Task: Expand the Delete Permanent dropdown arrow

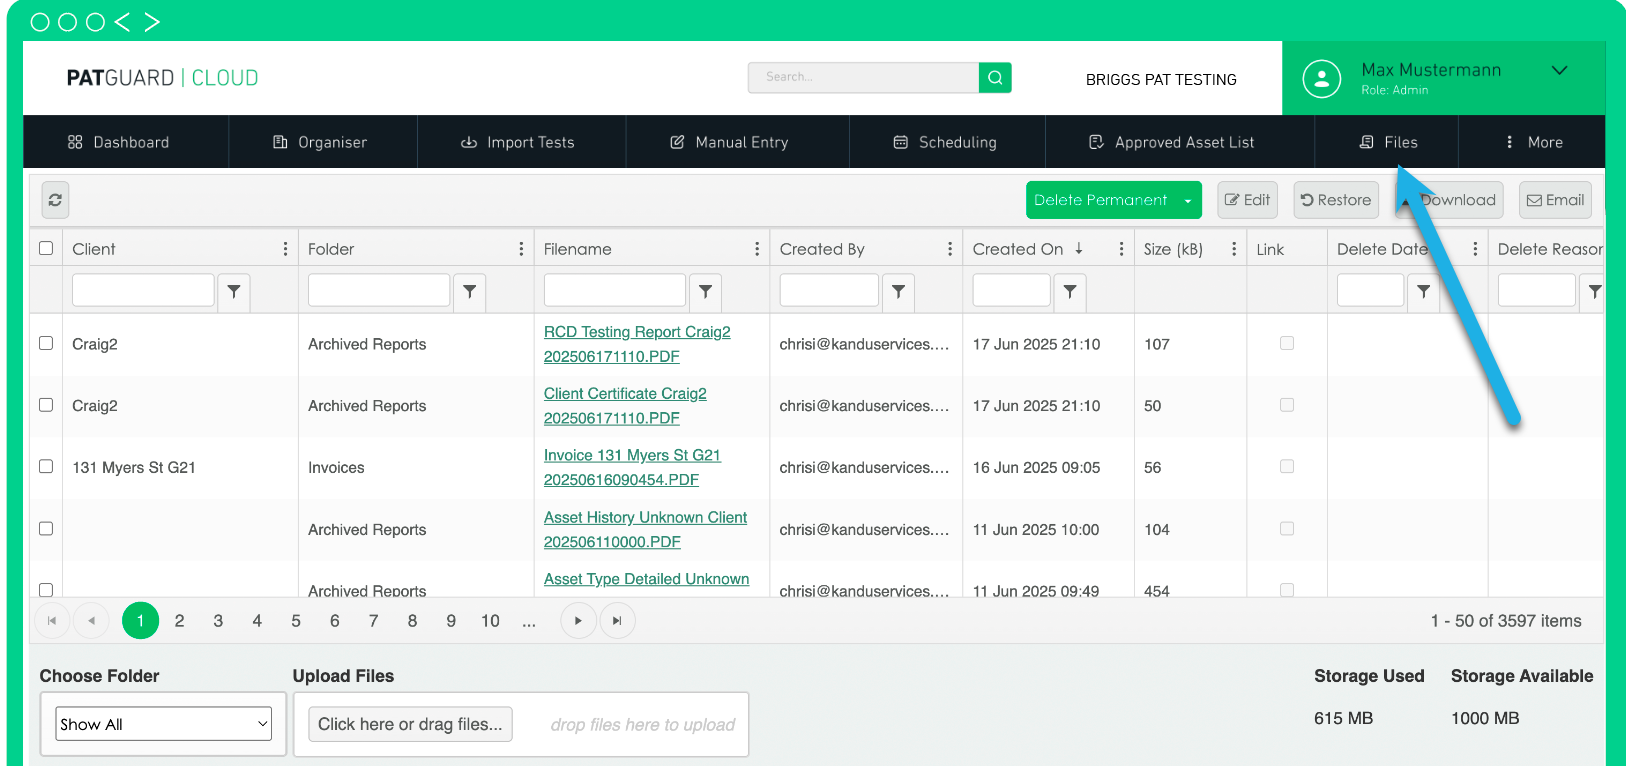Action: (1188, 201)
